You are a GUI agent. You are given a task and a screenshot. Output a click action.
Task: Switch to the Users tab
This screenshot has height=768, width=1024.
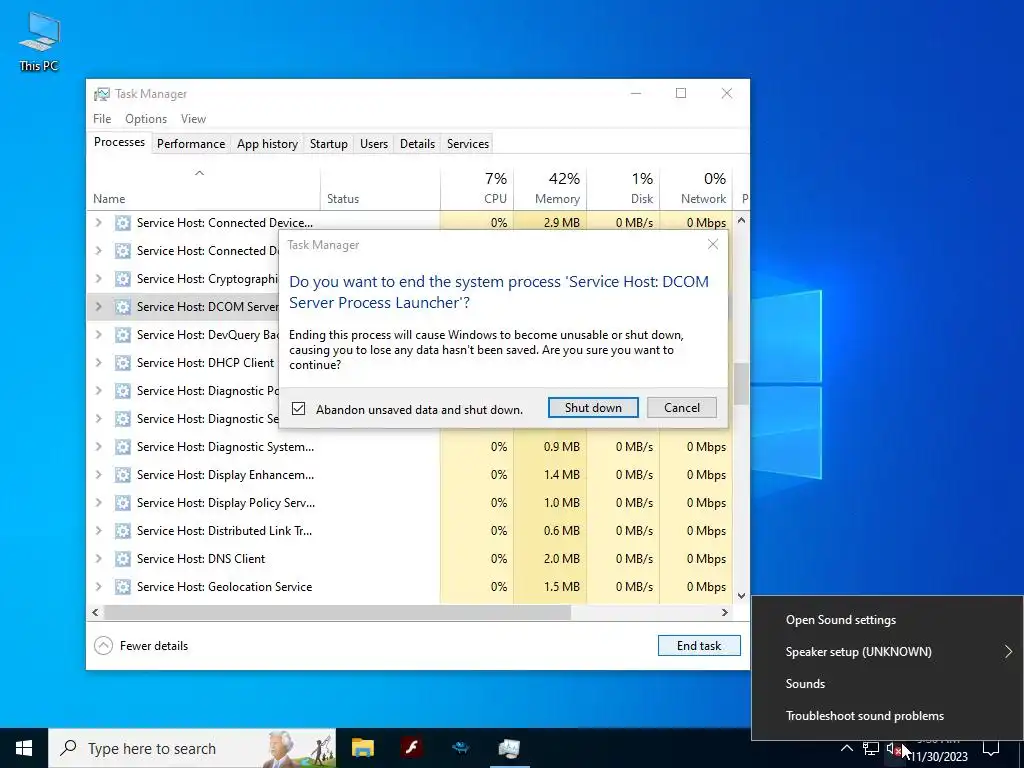(374, 144)
